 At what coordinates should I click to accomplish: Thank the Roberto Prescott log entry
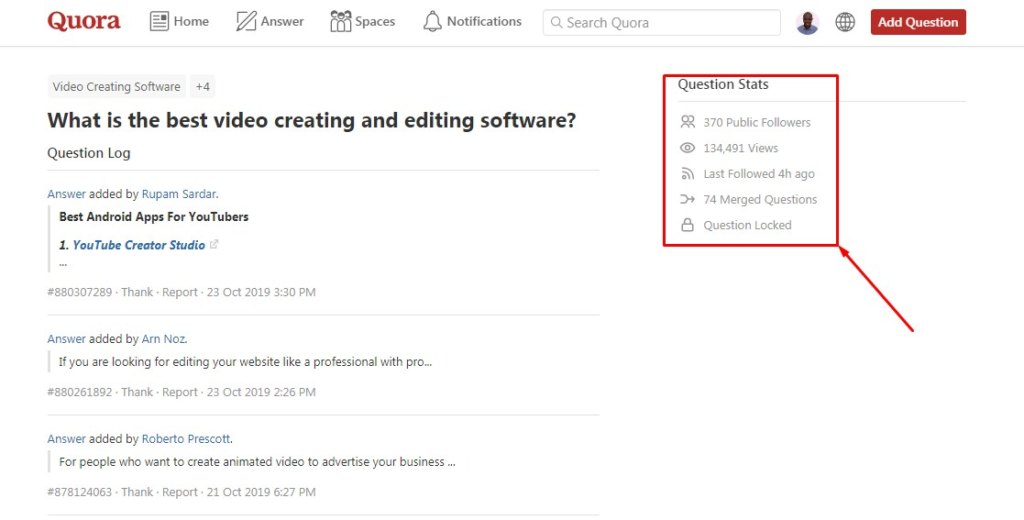click(x=137, y=492)
